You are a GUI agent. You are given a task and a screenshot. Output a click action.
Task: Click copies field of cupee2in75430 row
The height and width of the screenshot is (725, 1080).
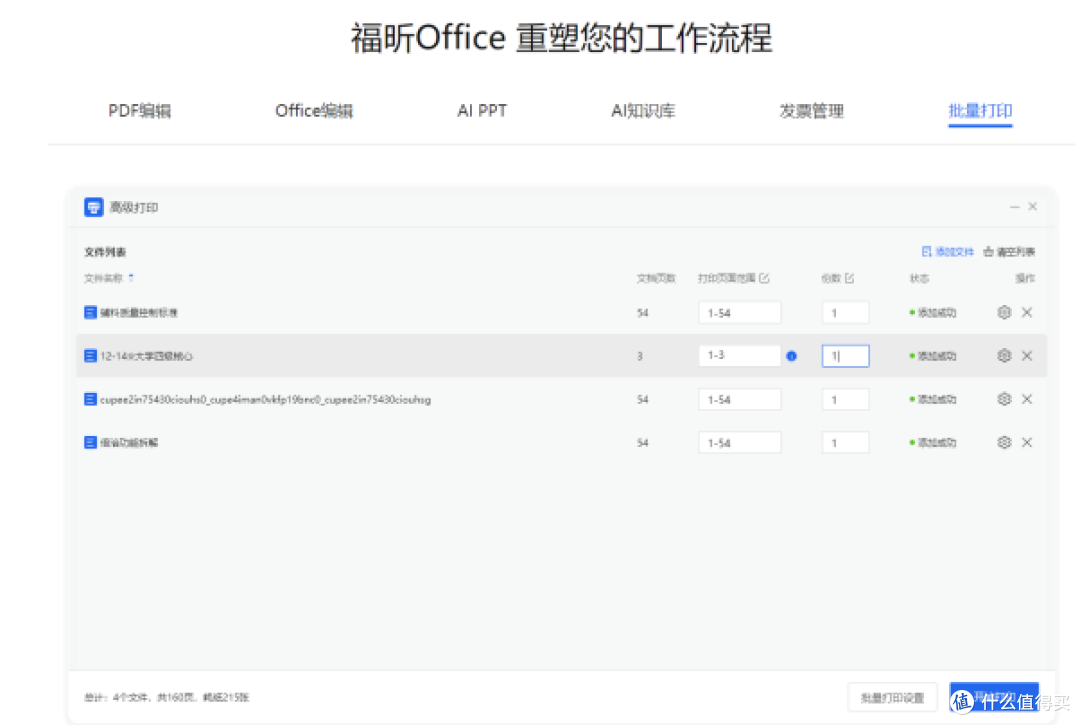pos(845,399)
